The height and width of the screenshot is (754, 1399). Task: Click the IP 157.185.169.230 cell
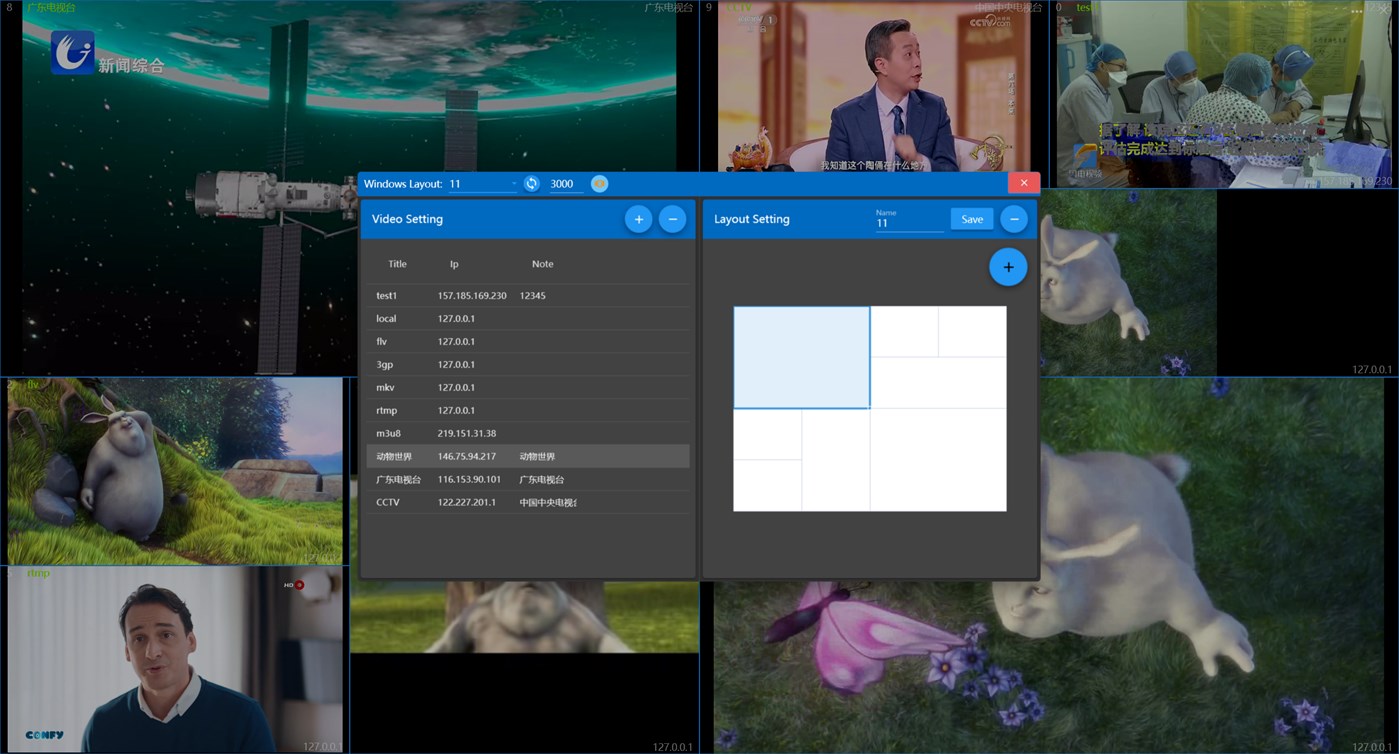[472, 296]
